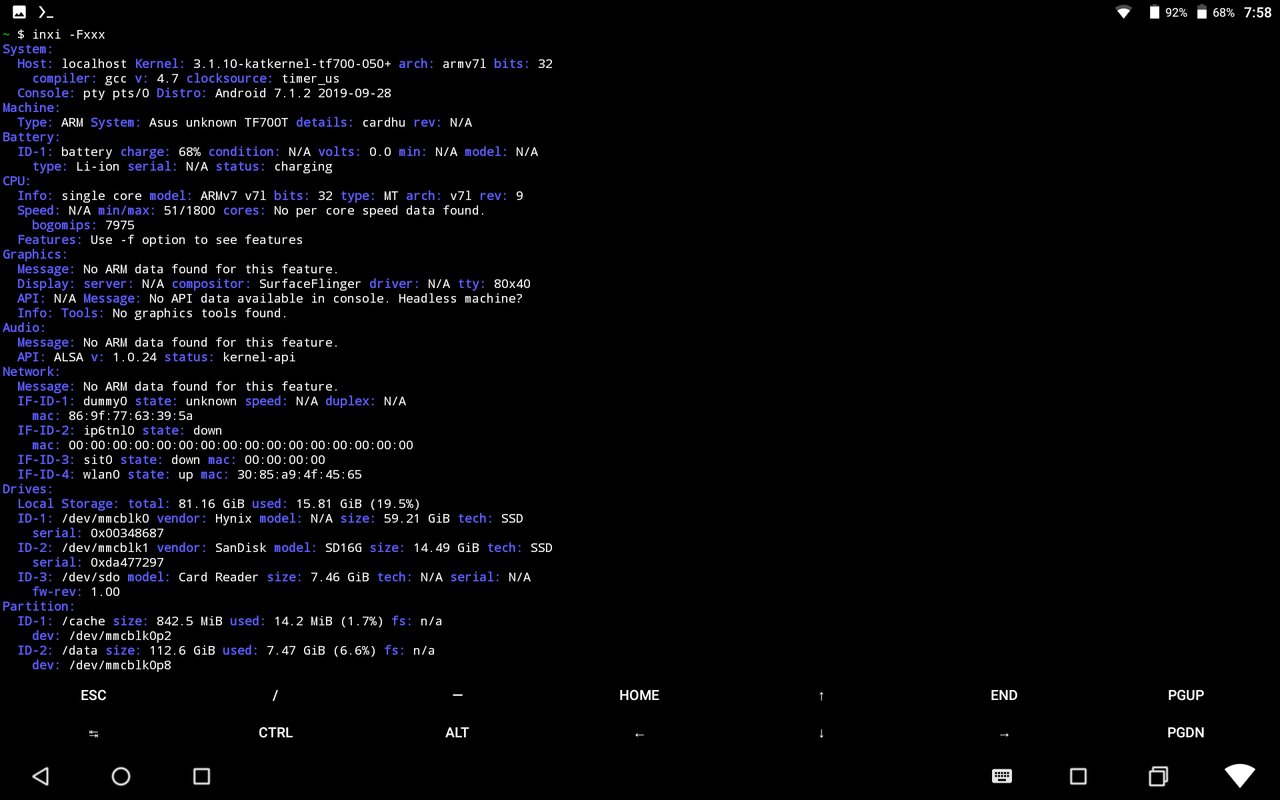Click the serial '0xda477297'
Viewport: 1280px width, 800px height.
point(127,563)
